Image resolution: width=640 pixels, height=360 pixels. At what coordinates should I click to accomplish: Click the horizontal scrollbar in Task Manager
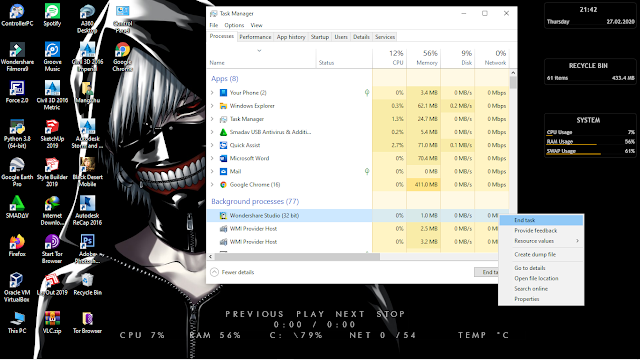[x=297, y=257]
